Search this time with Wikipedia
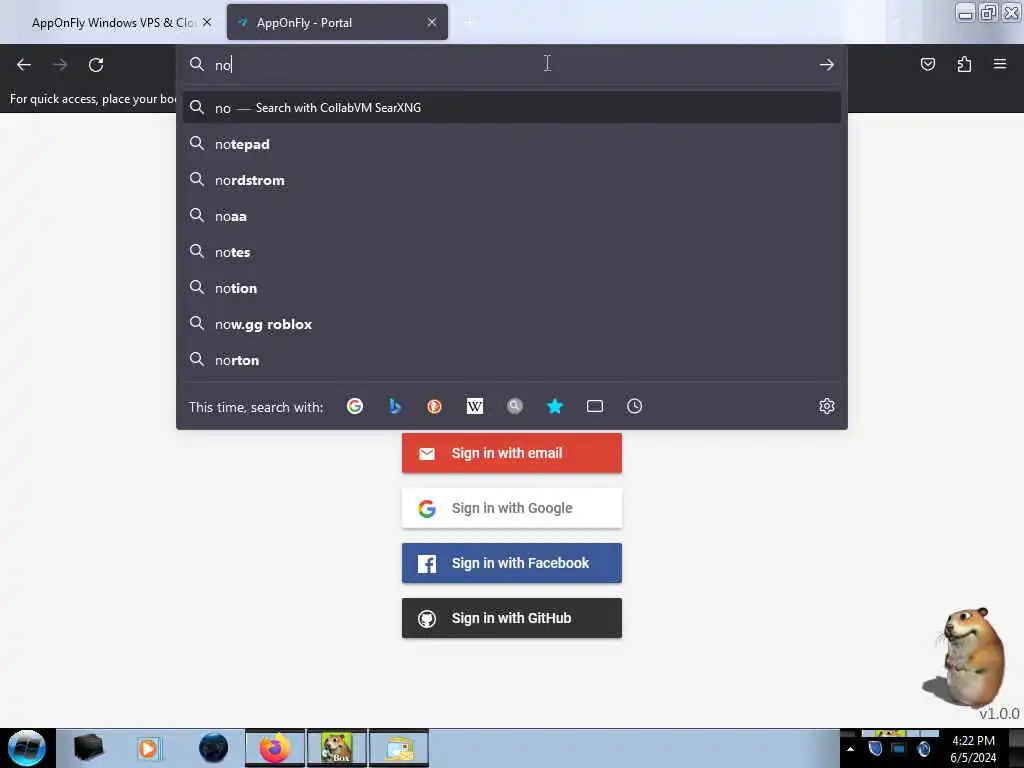This screenshot has width=1024, height=768. [x=475, y=406]
